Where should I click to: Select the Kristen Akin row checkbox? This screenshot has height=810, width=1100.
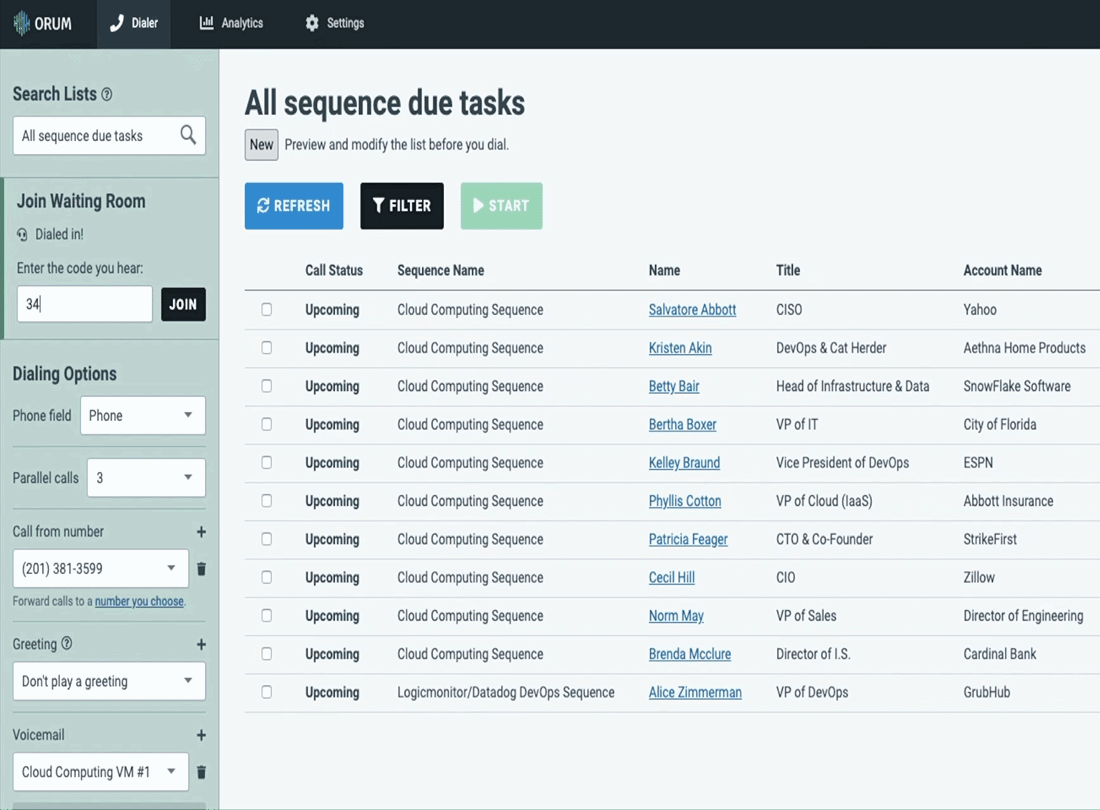point(267,348)
